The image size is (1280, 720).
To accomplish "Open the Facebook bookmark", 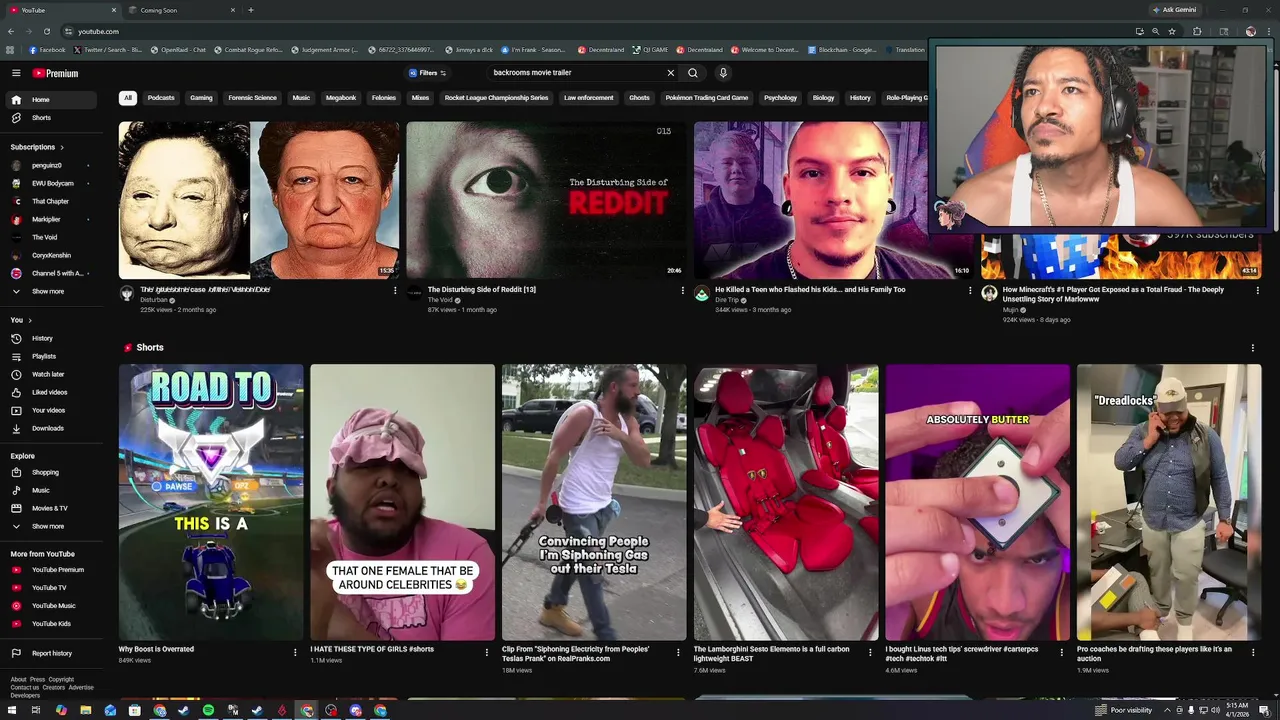I will coord(48,50).
